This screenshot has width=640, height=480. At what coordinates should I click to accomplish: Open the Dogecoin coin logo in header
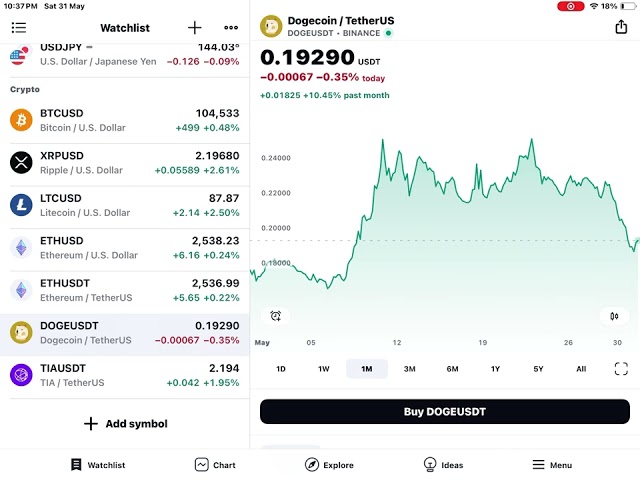(270, 26)
